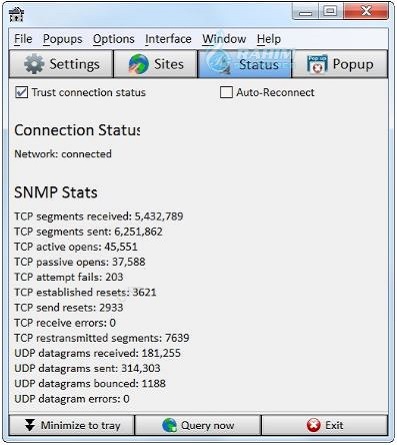
Task: Click UDP datagrams received: 181,255
Action: [x=97, y=353]
